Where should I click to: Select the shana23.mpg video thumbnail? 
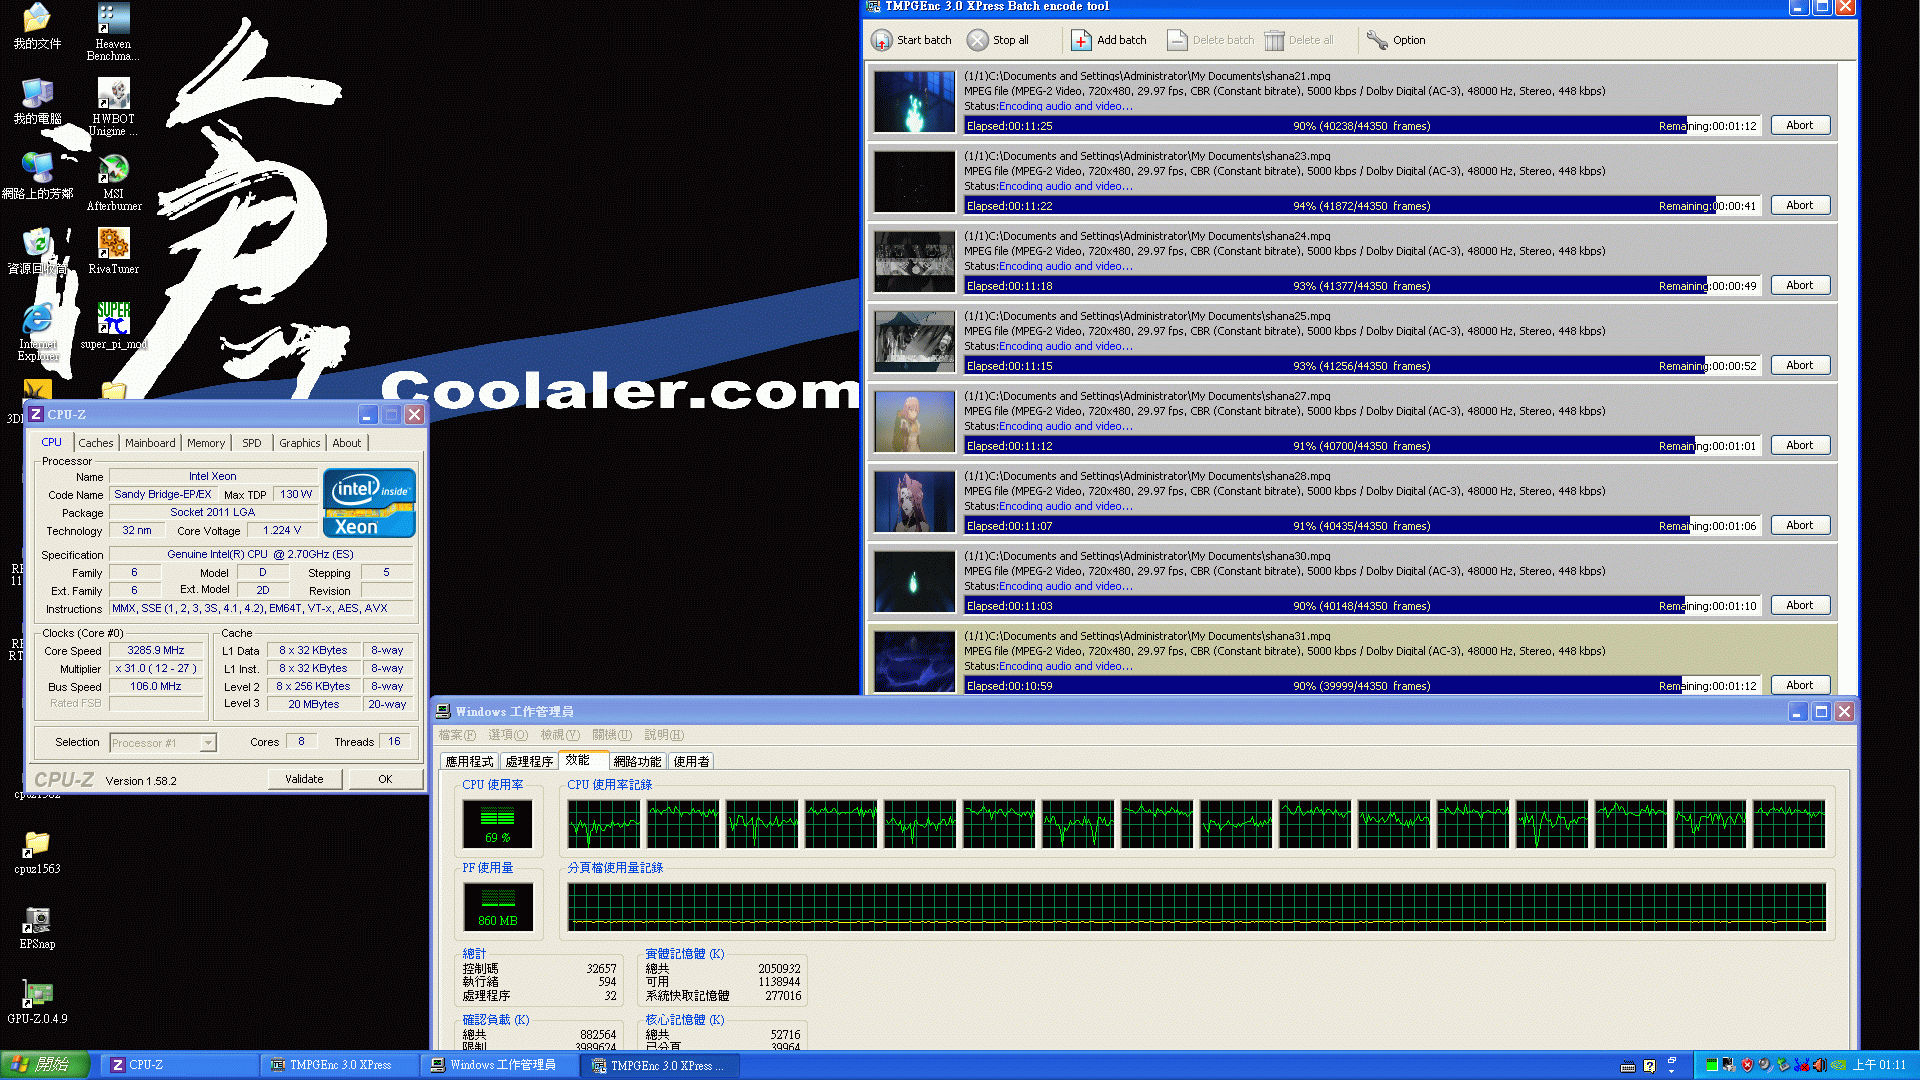pyautogui.click(x=914, y=182)
